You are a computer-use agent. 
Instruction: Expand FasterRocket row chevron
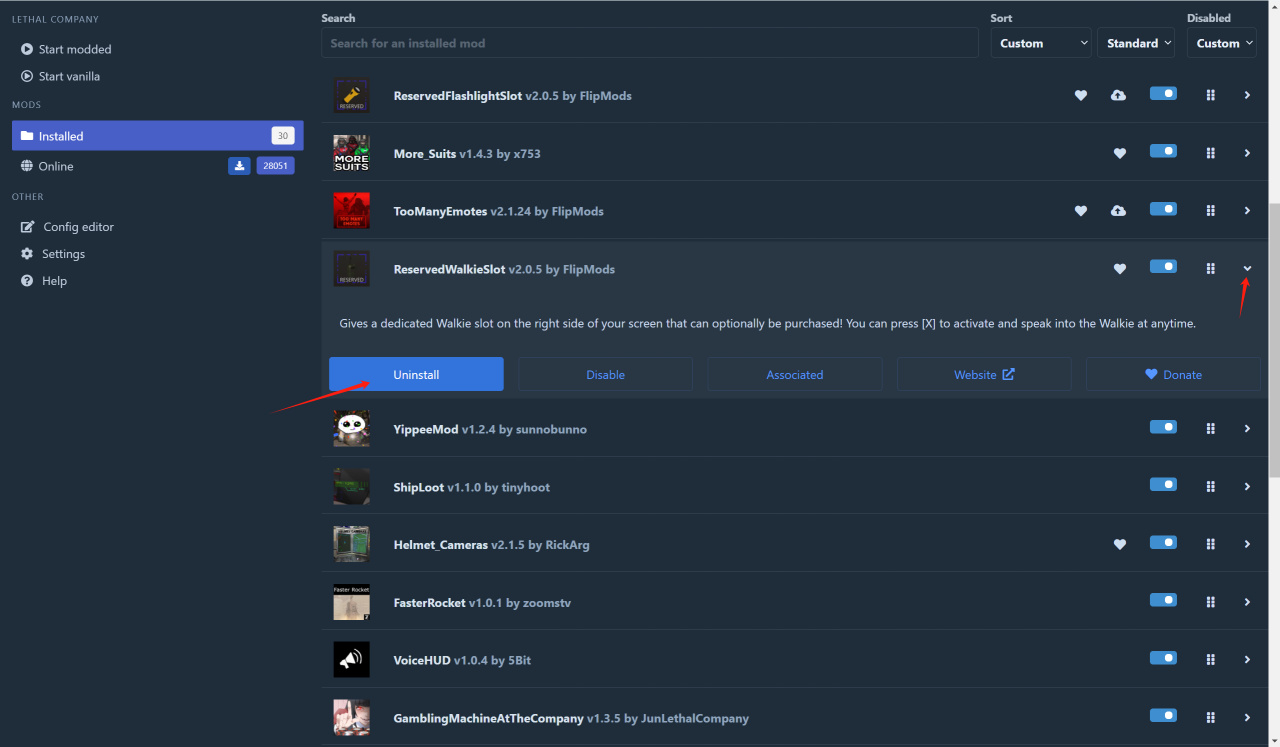tap(1247, 602)
